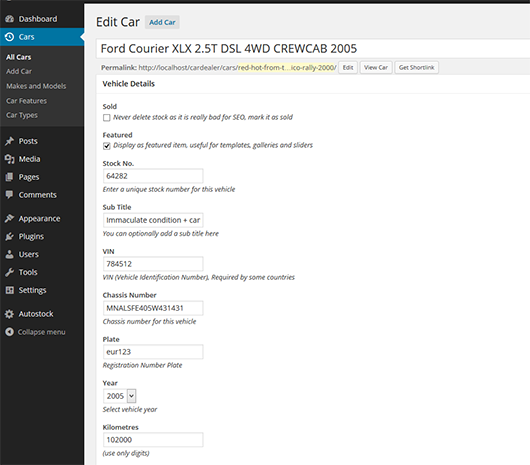
Task: Click the Add Car button beside title
Action: [162, 22]
